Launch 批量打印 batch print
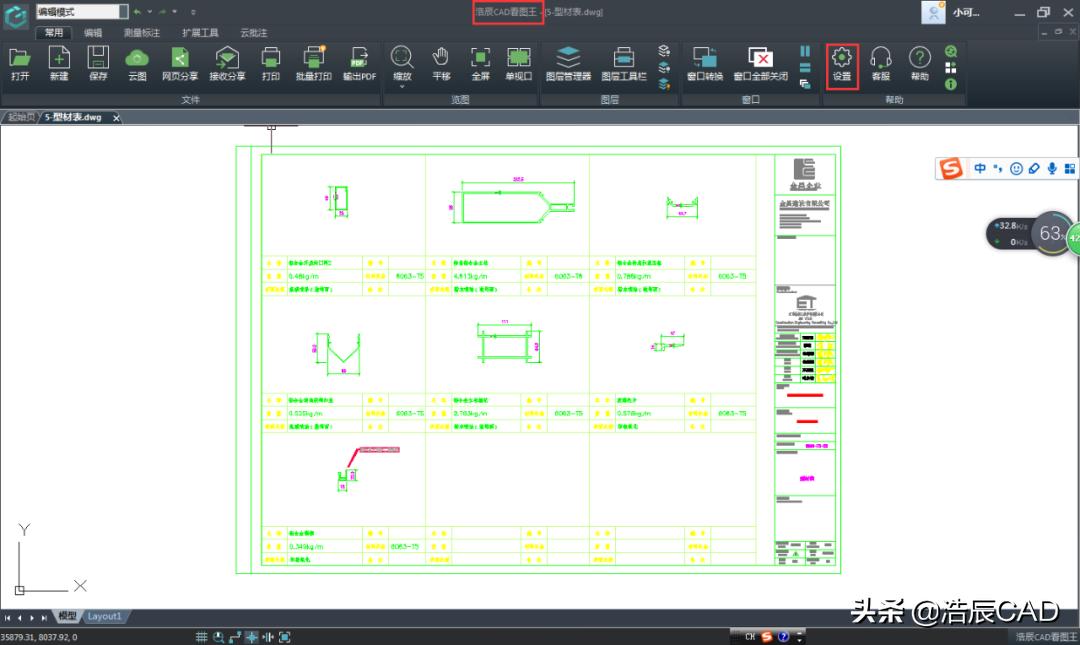 point(313,64)
